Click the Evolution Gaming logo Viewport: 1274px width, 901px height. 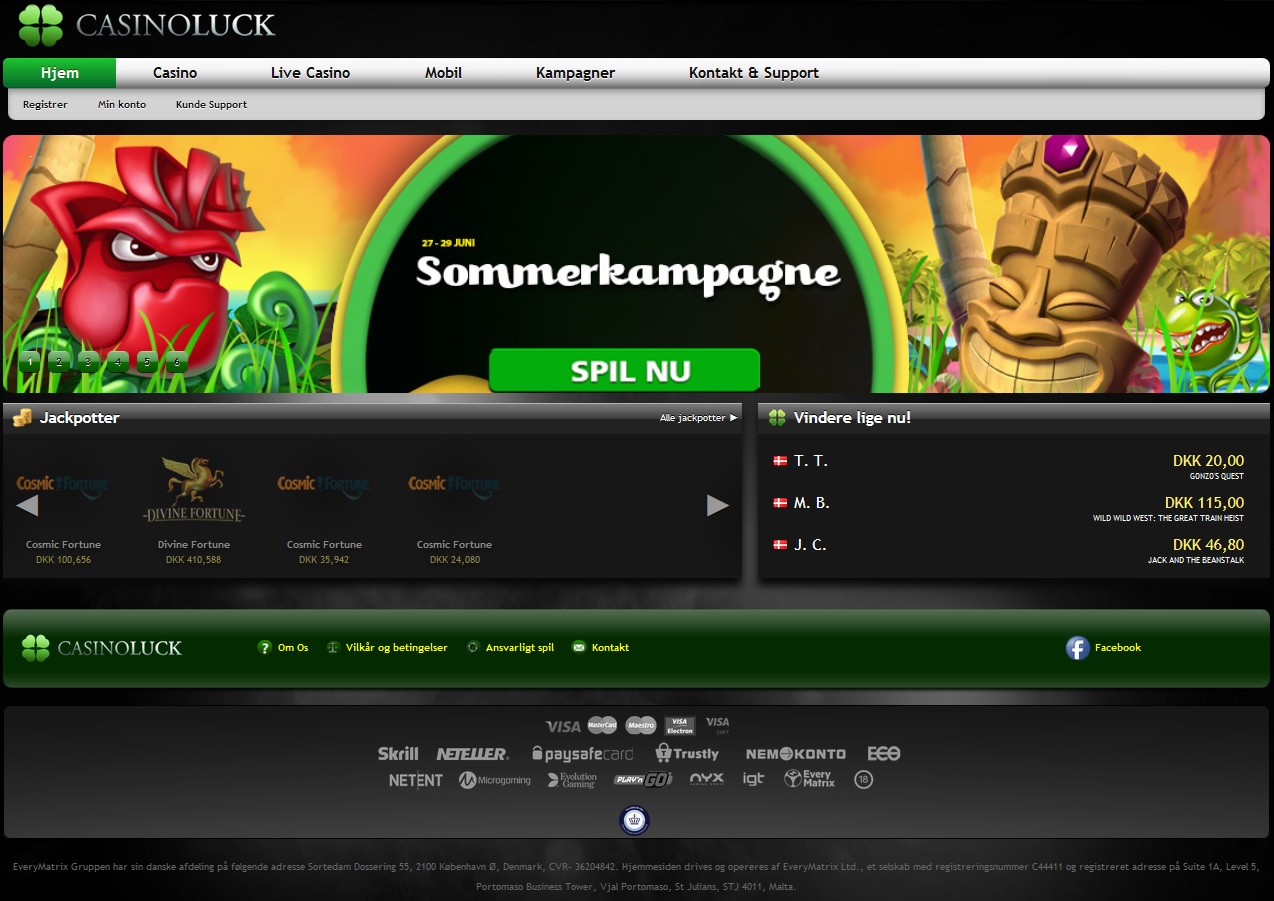572,780
